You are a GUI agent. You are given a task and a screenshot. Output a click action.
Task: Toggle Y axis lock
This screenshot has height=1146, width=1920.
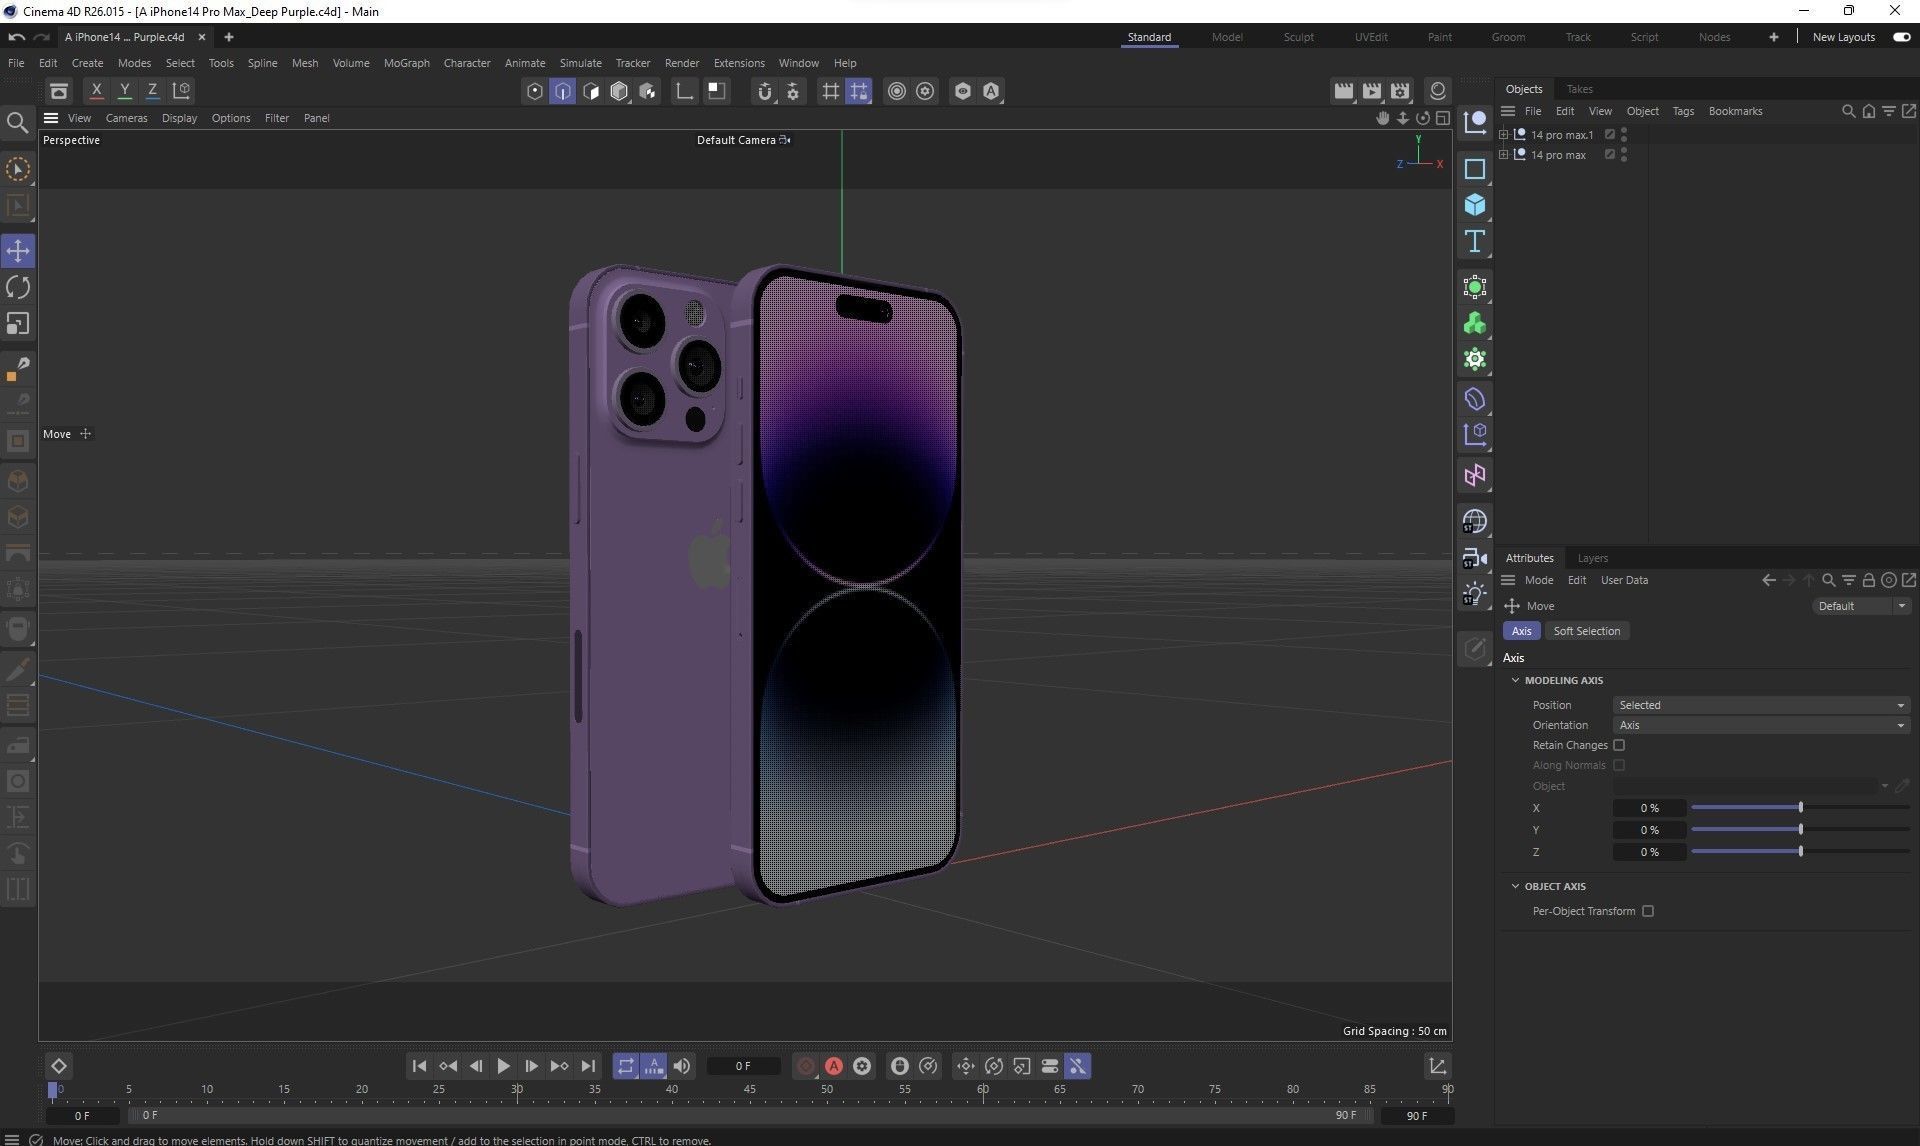(x=124, y=90)
